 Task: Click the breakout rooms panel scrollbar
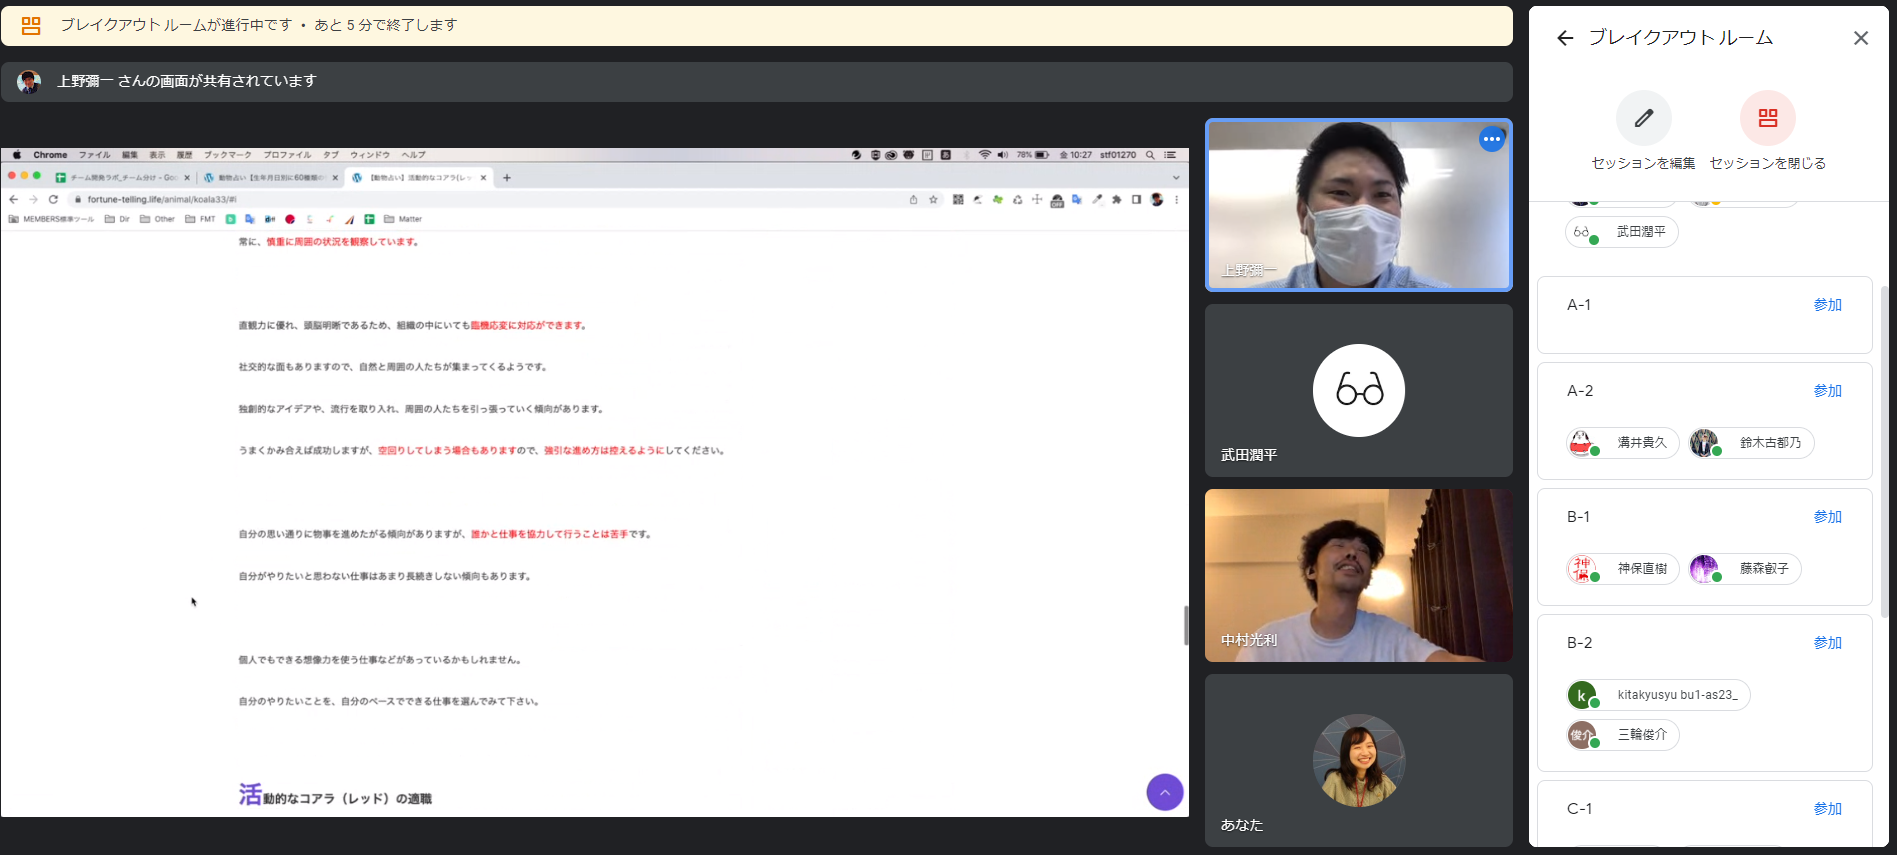click(x=1884, y=450)
